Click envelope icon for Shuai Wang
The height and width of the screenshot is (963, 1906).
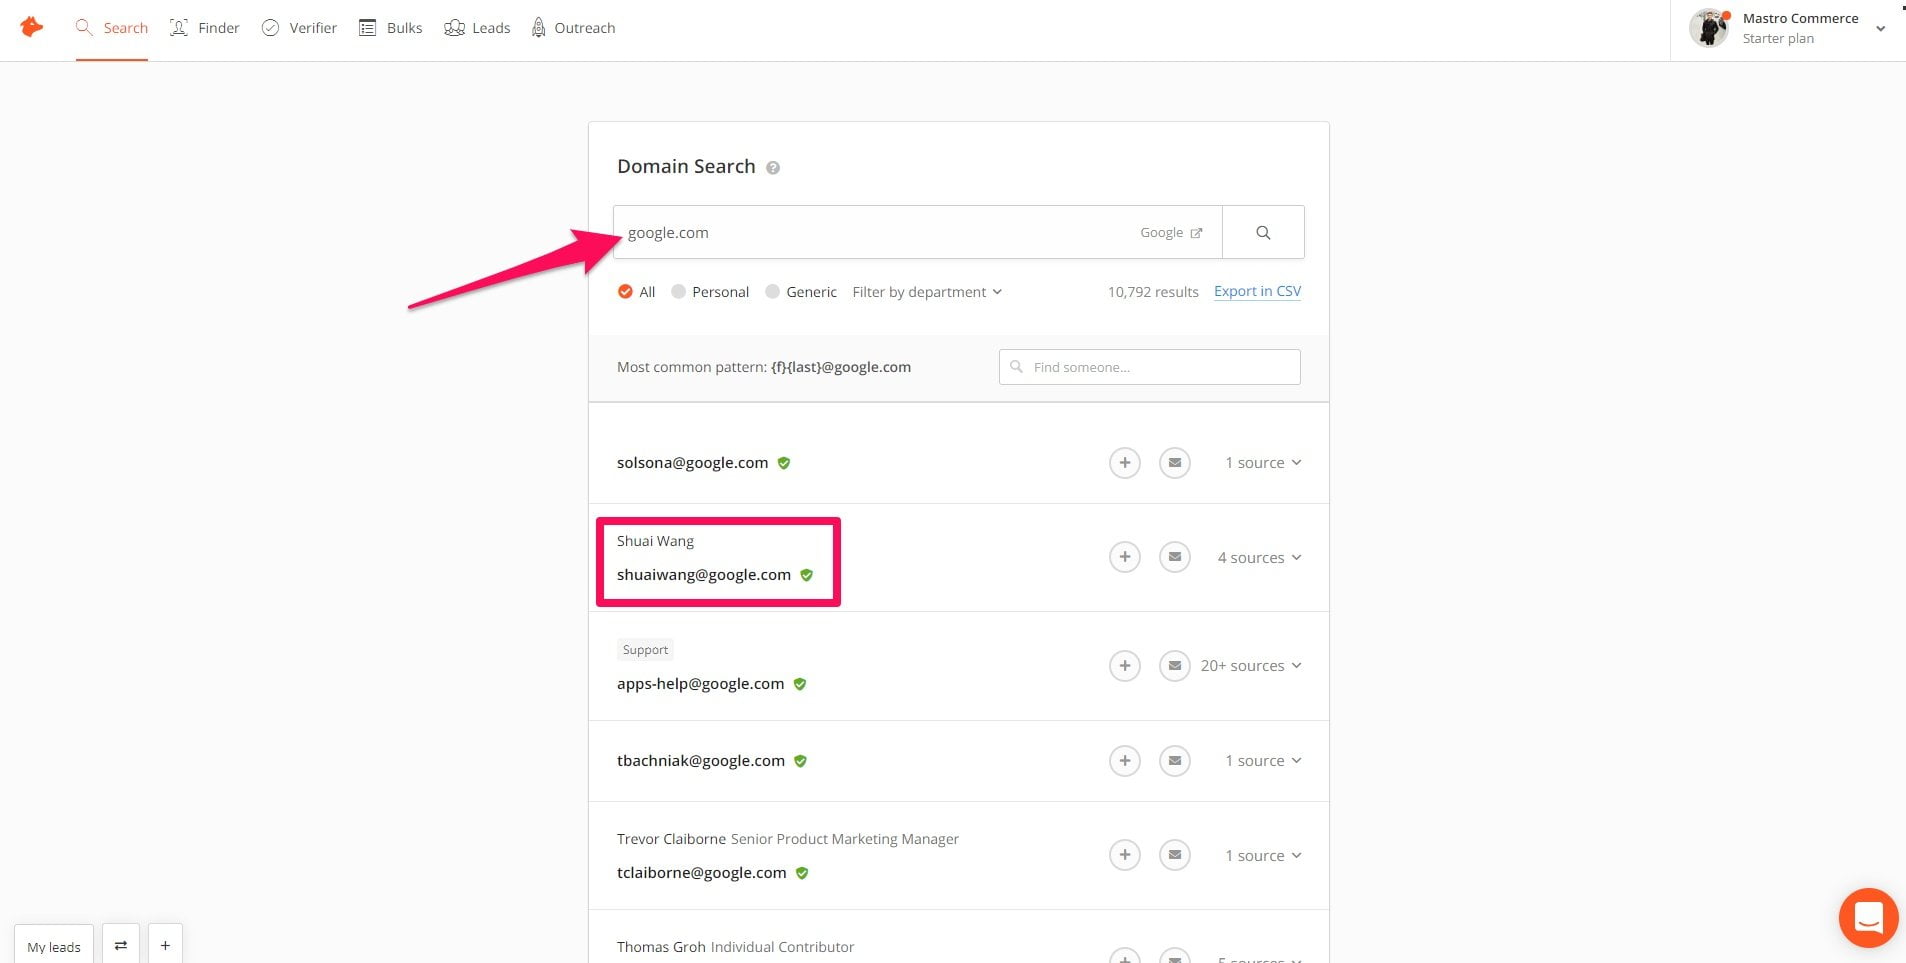click(1175, 557)
